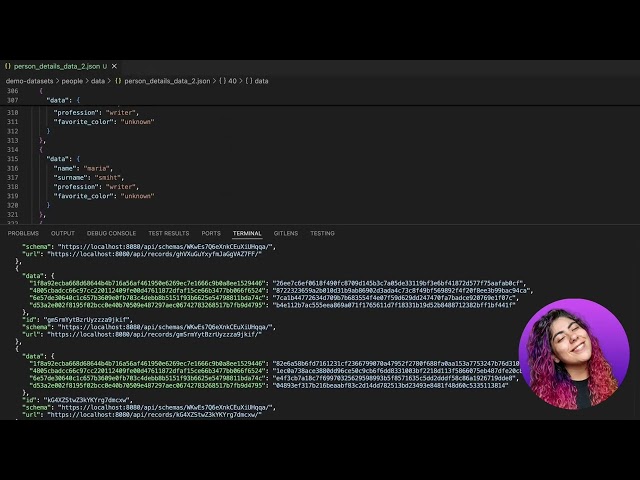Open the GITLENS panel tab
This screenshot has height=480, width=640.
coord(286,233)
